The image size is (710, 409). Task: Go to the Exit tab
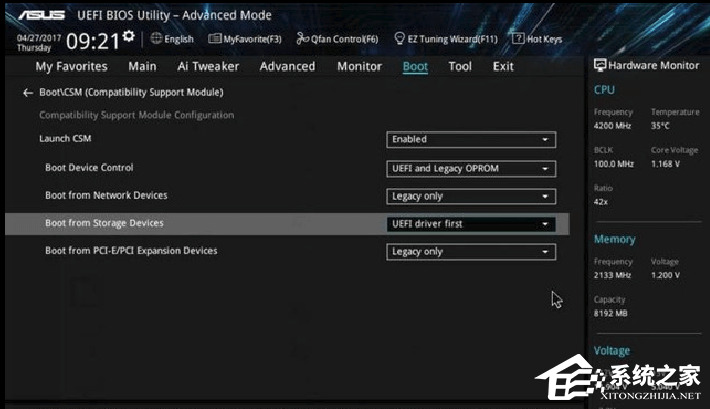pyautogui.click(x=503, y=67)
